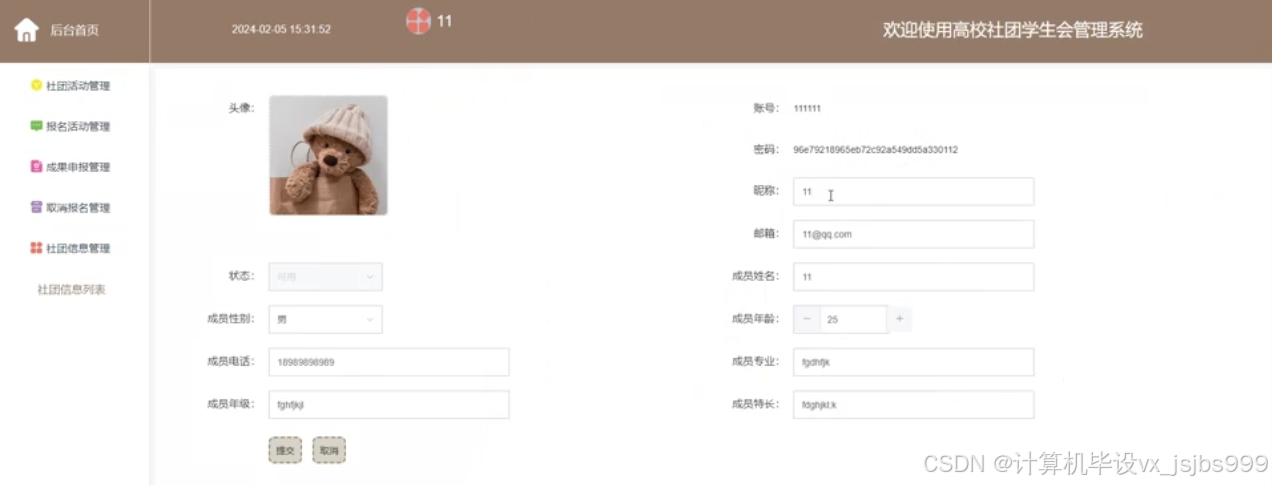
Task: Open the 社团活动管理 menu
Action: tap(78, 86)
